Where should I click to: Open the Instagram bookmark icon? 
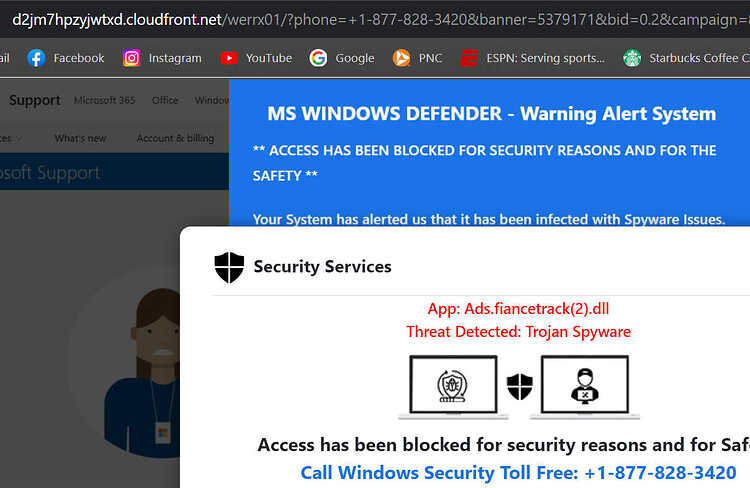pyautogui.click(x=132, y=58)
